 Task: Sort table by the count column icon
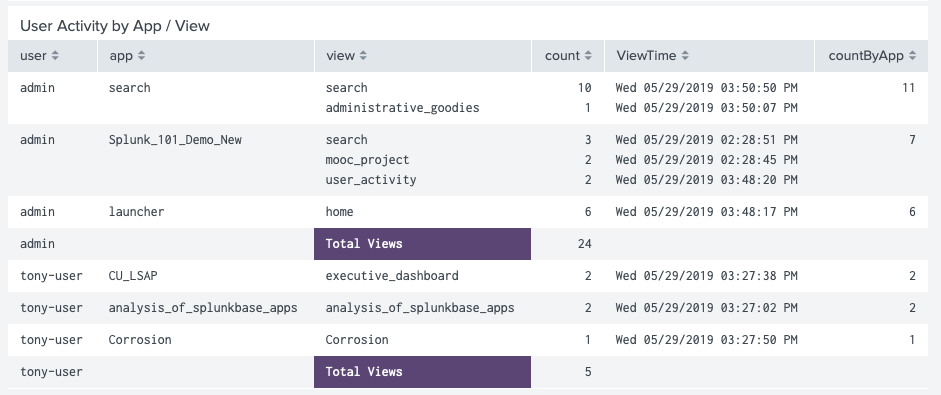(x=588, y=56)
